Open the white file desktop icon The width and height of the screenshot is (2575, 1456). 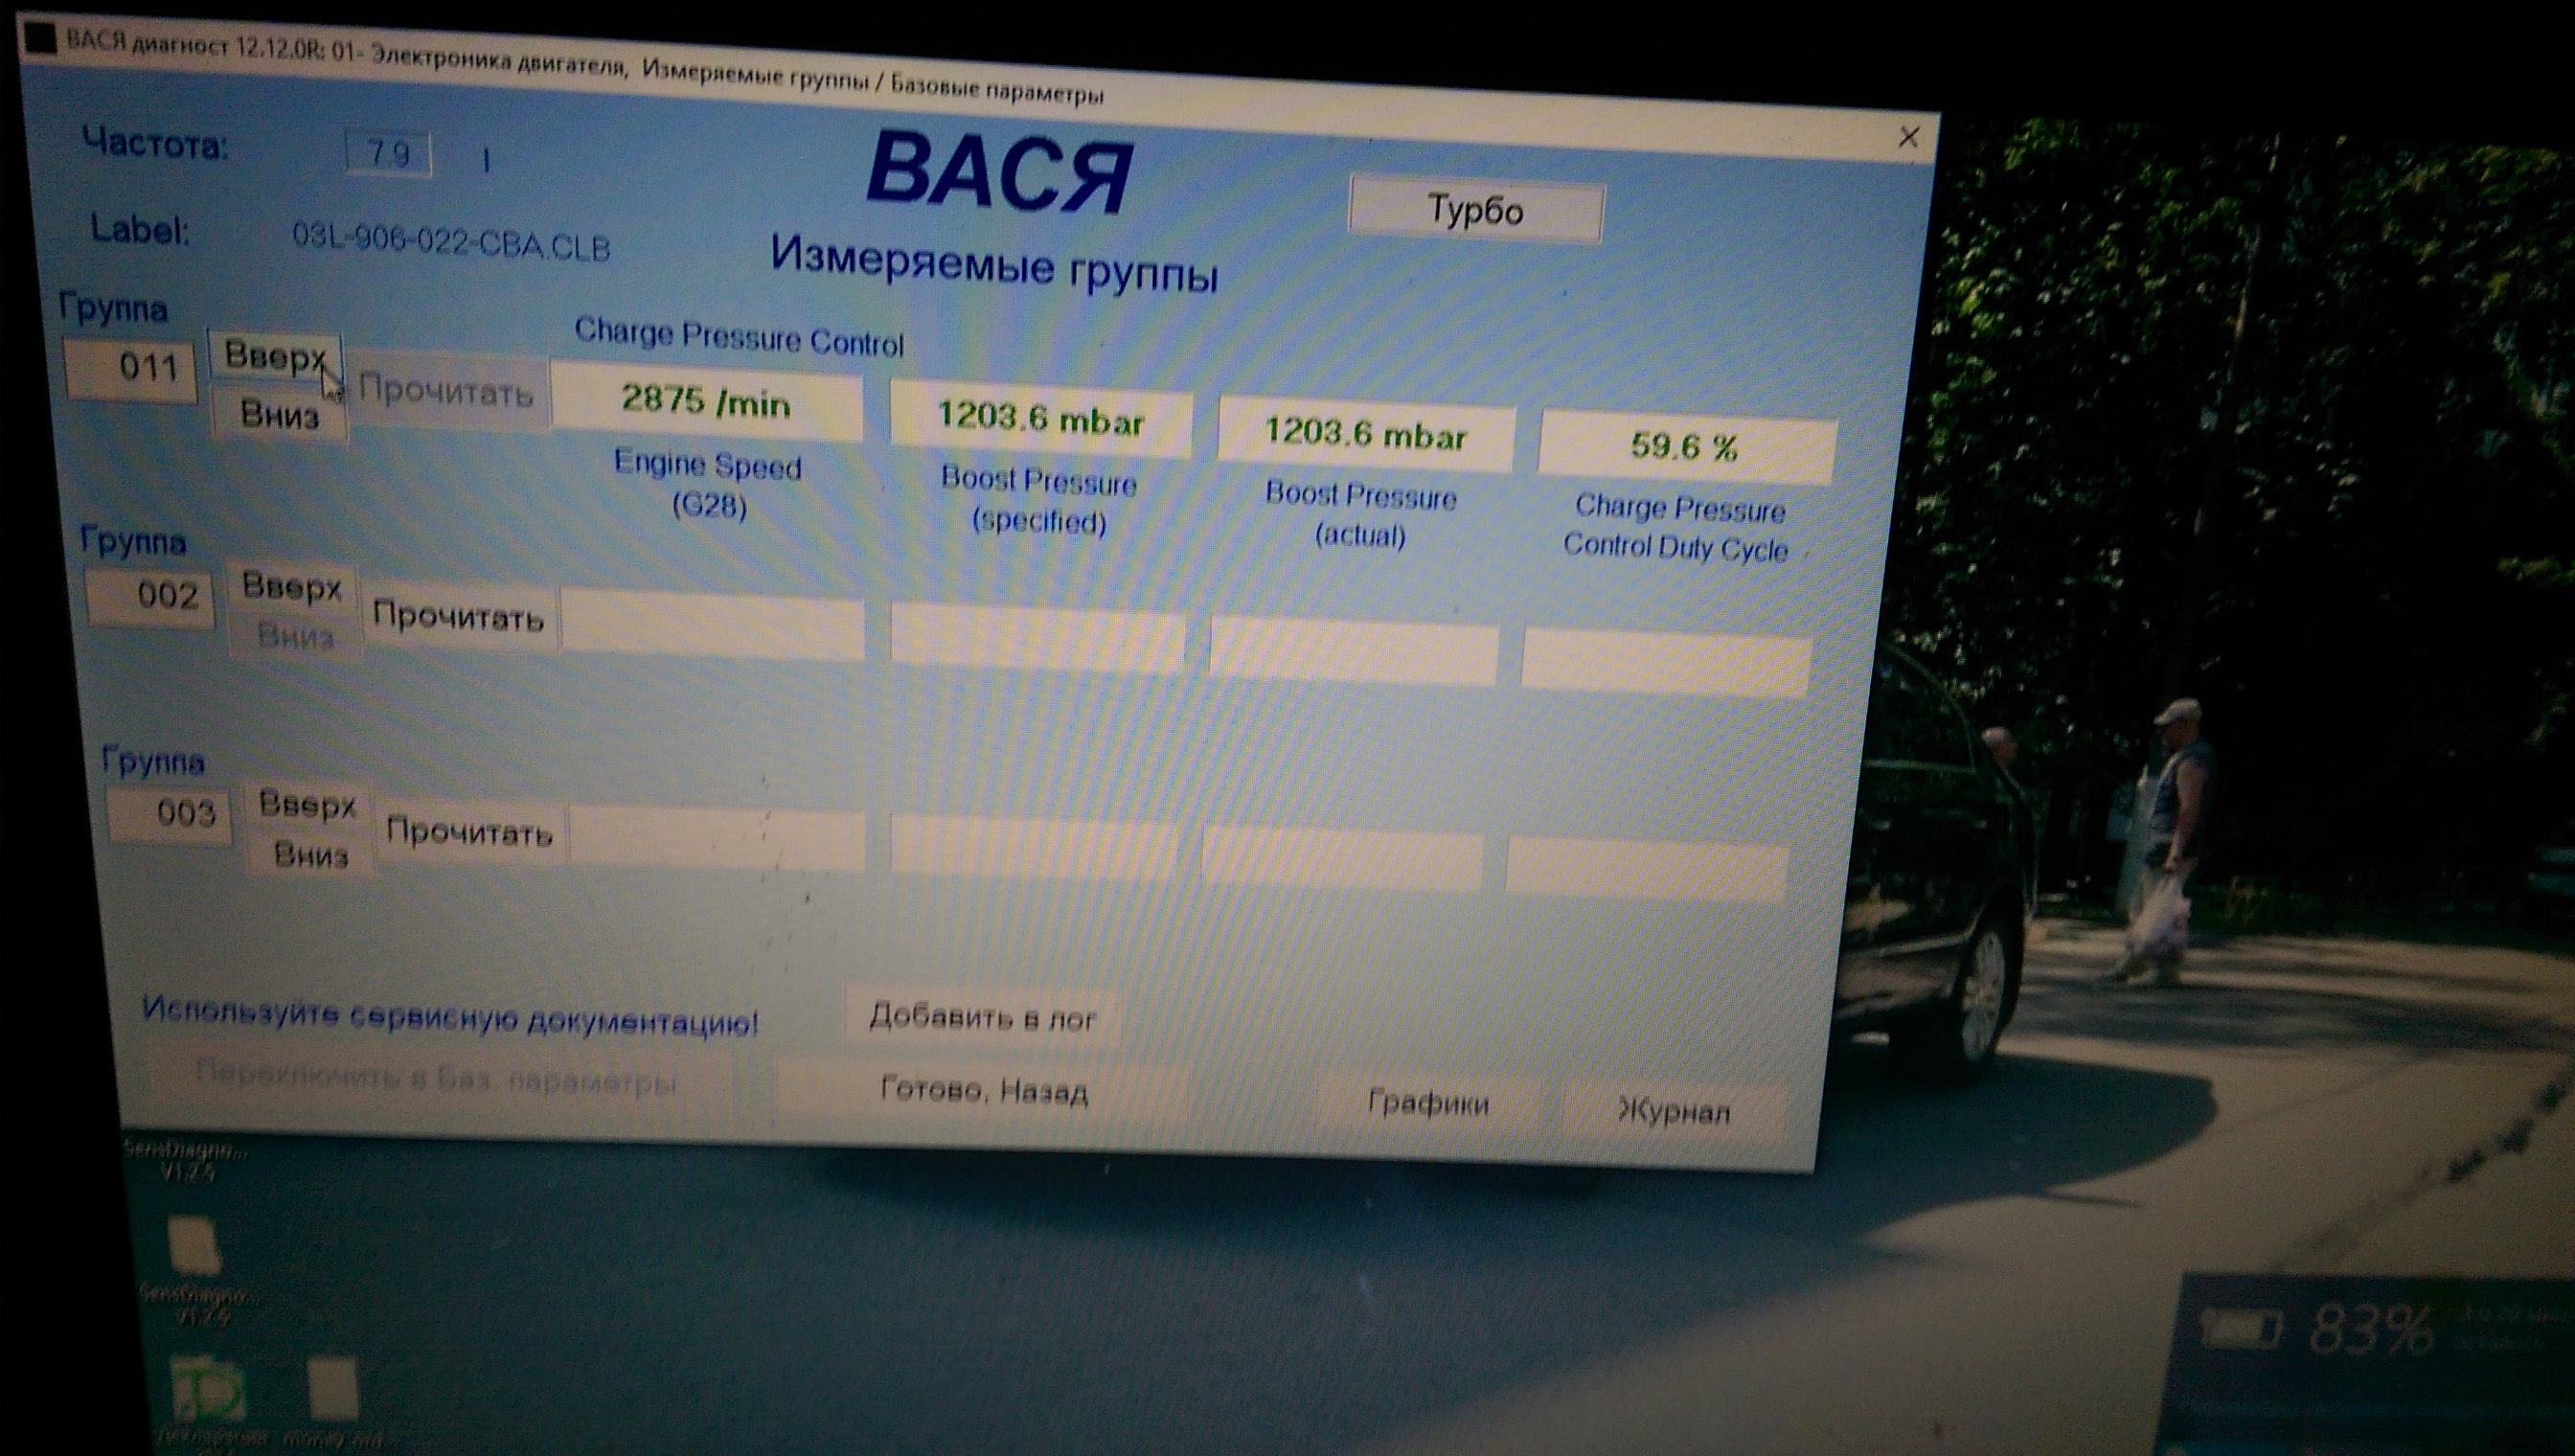pos(332,1389)
